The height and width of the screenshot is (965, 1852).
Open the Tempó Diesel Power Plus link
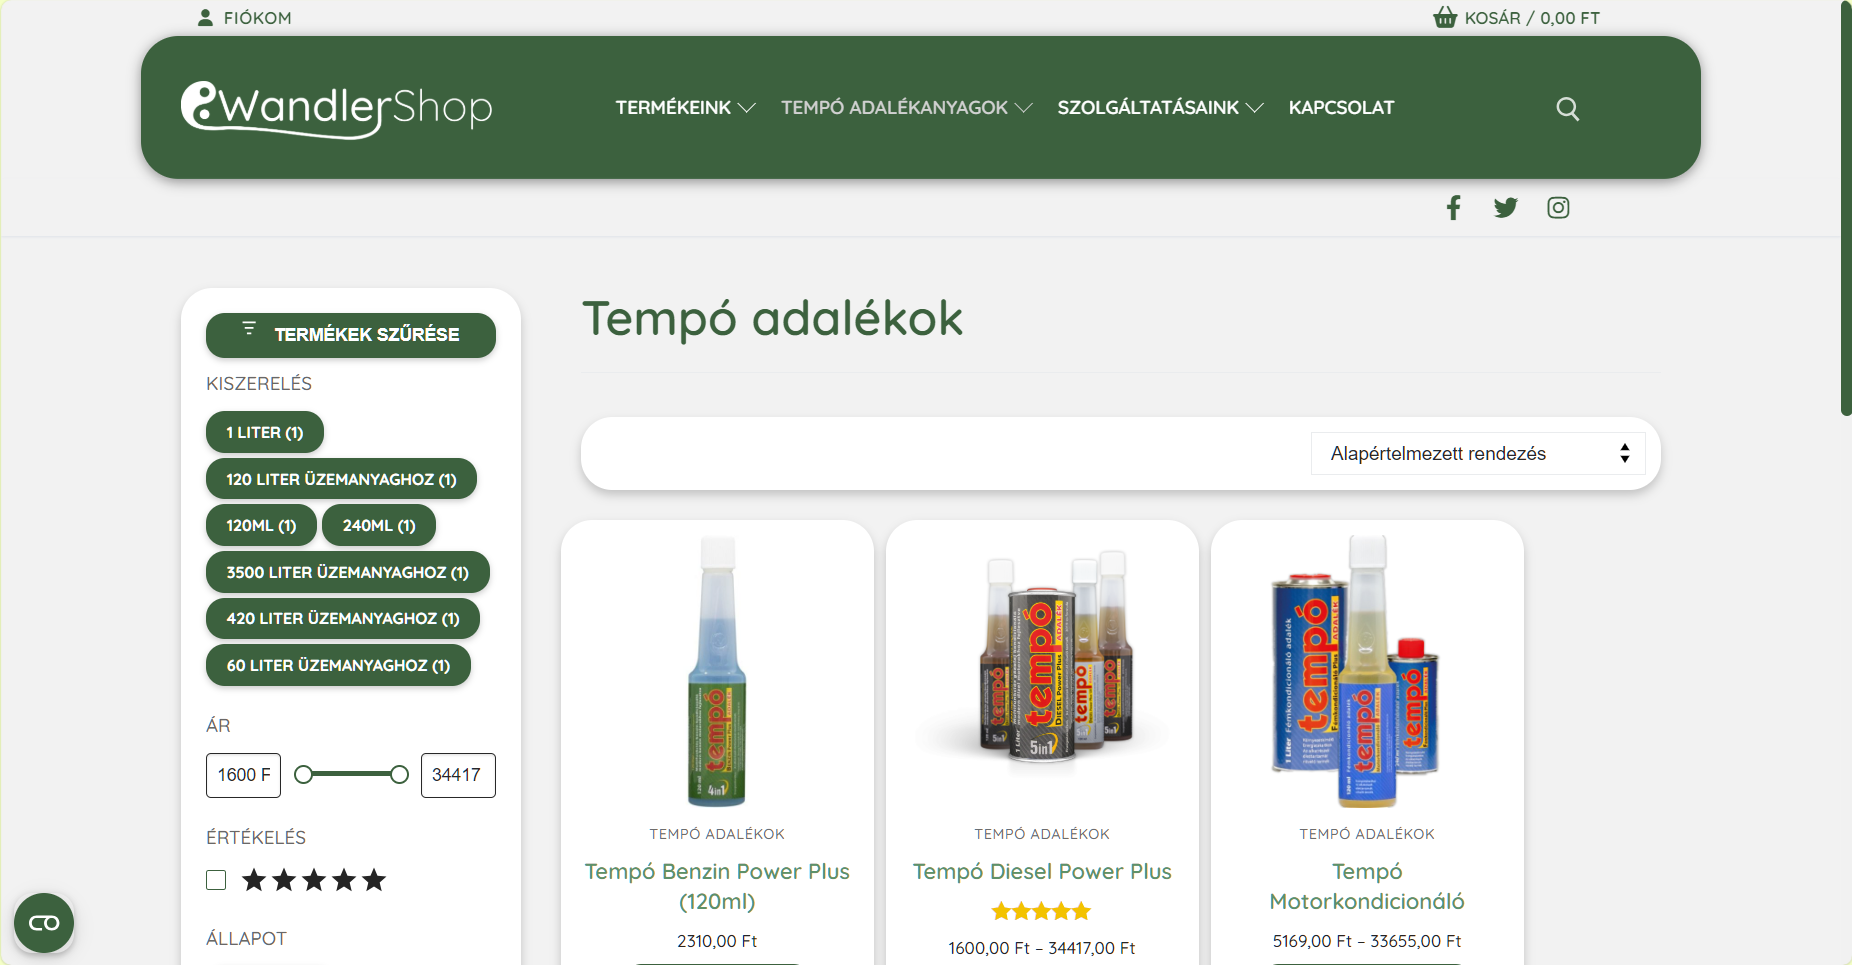(x=1041, y=871)
